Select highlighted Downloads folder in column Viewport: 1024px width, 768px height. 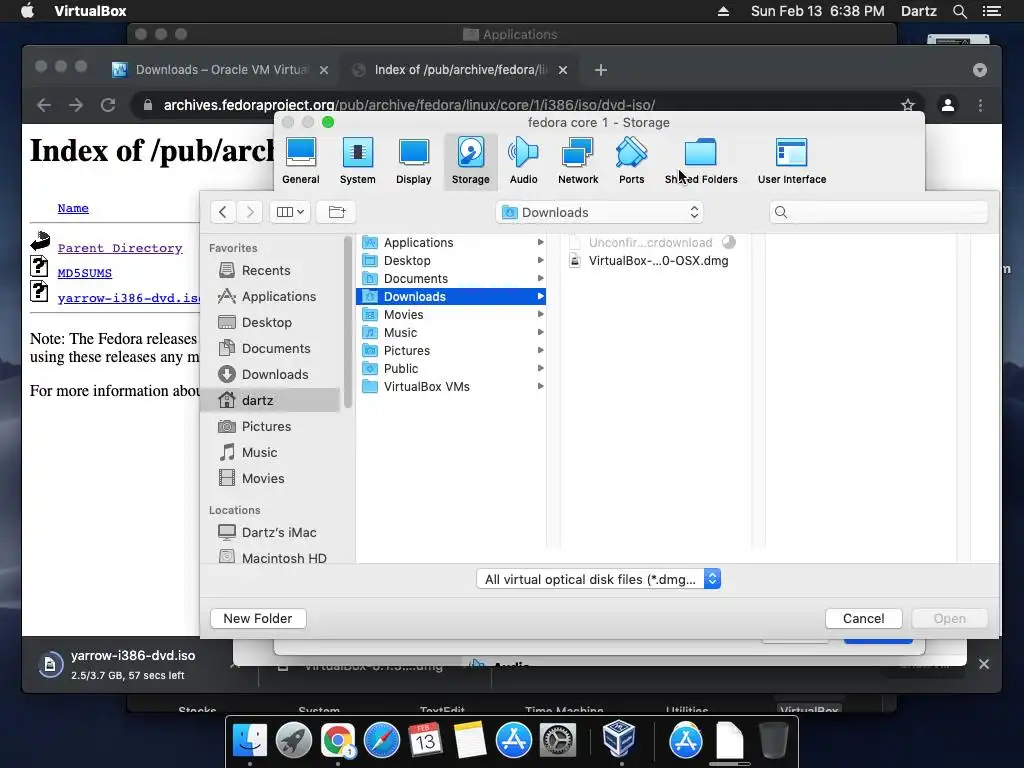click(451, 296)
